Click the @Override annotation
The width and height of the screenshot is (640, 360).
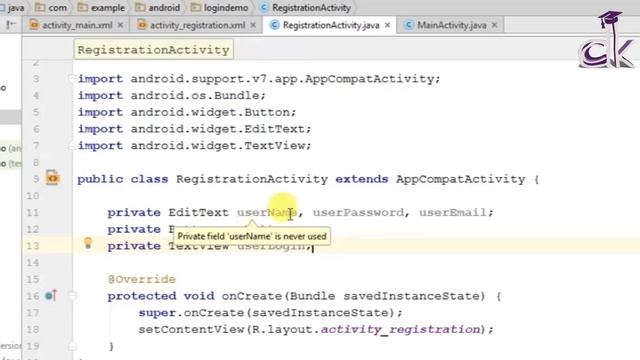(142, 279)
